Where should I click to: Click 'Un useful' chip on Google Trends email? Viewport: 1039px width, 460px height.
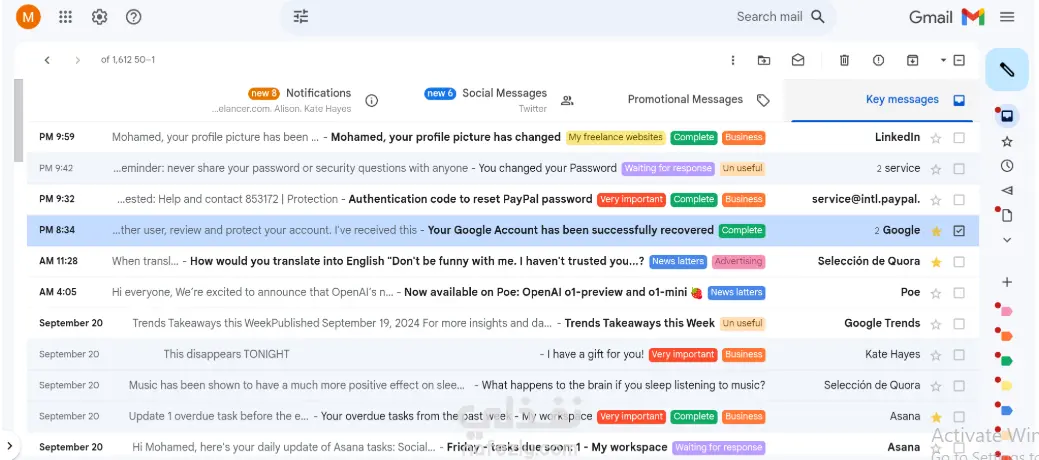tap(742, 323)
